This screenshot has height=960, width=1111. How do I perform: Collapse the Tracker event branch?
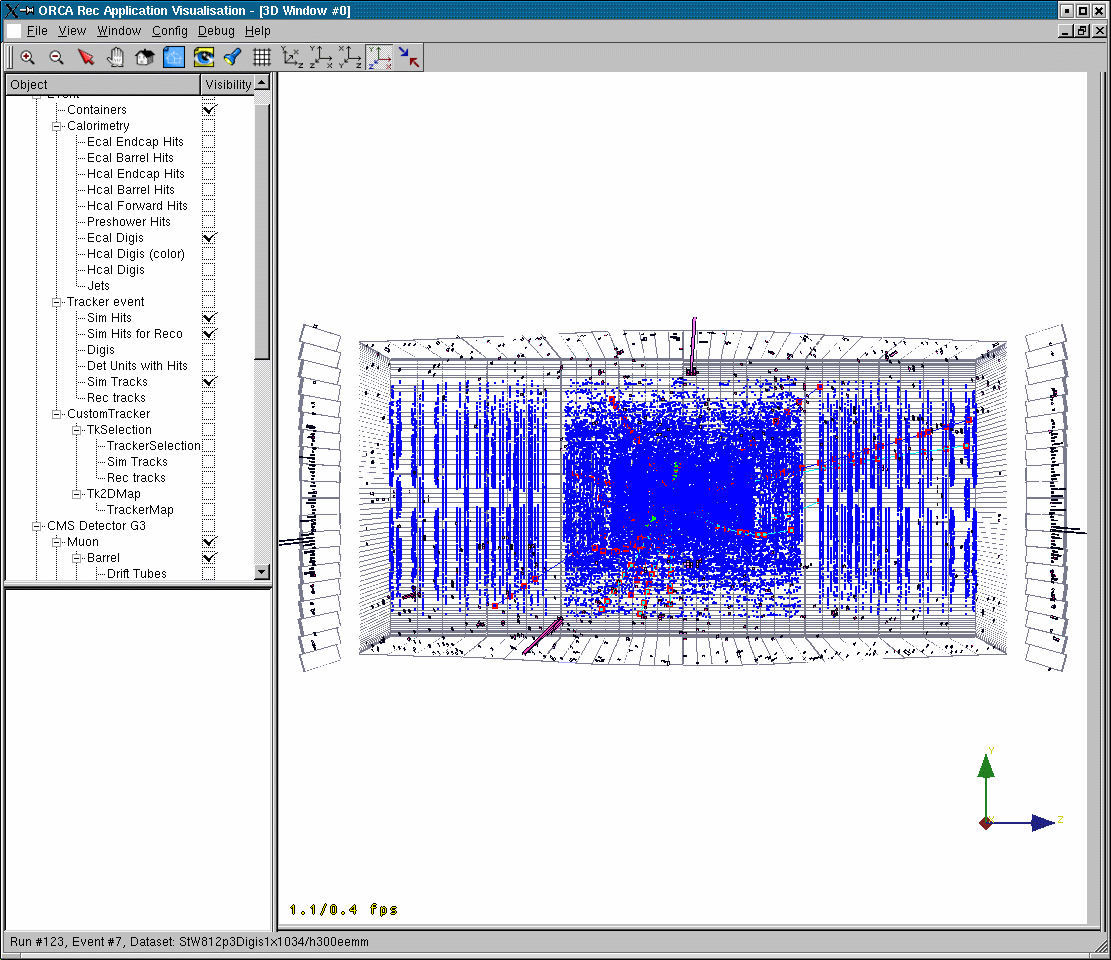(57, 302)
